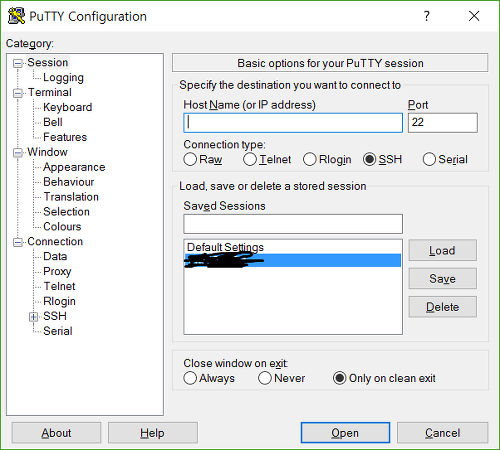
Task: Click the Help button
Action: click(x=153, y=433)
